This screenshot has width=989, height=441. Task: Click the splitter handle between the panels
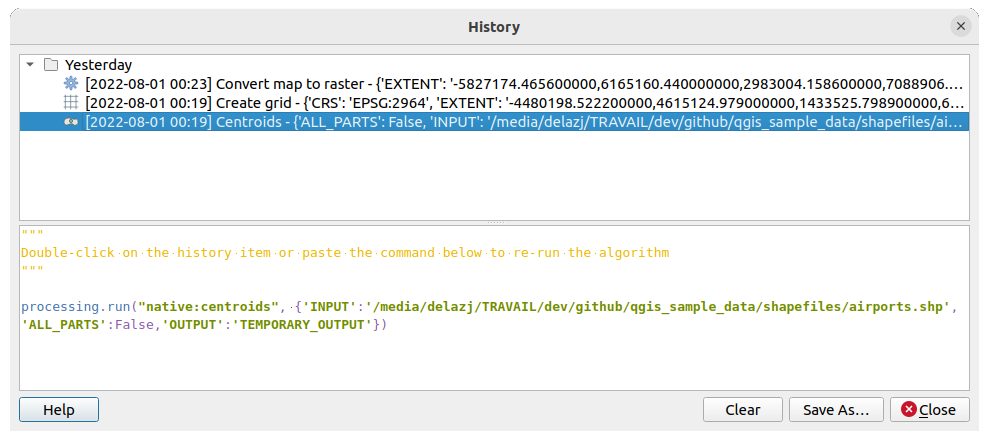coord(494,222)
